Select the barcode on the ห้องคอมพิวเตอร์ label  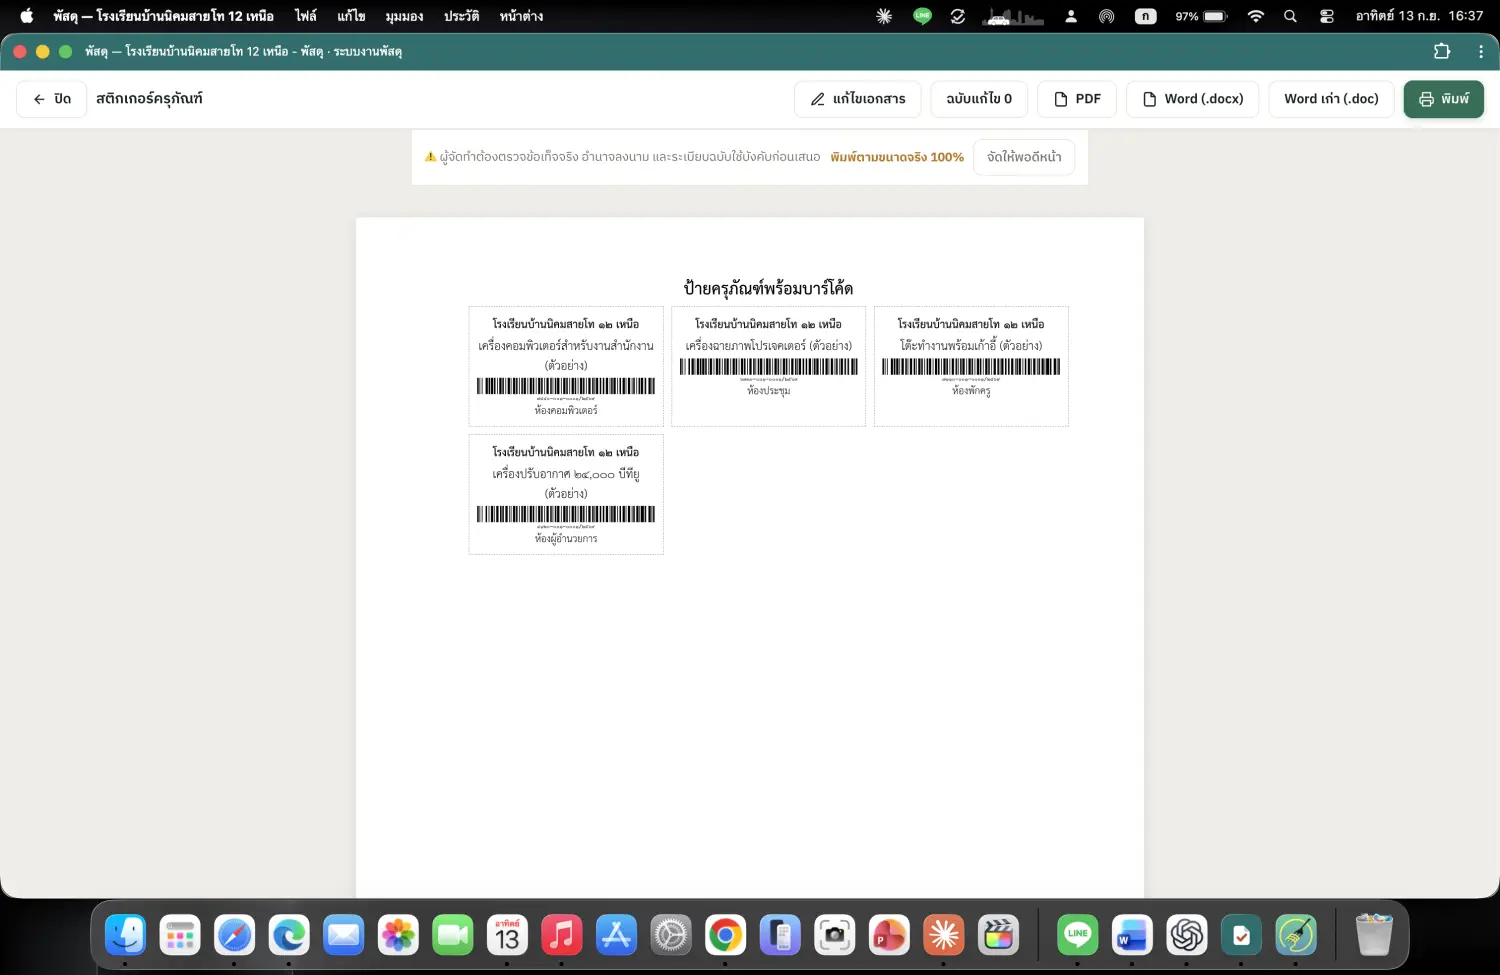[x=566, y=387]
